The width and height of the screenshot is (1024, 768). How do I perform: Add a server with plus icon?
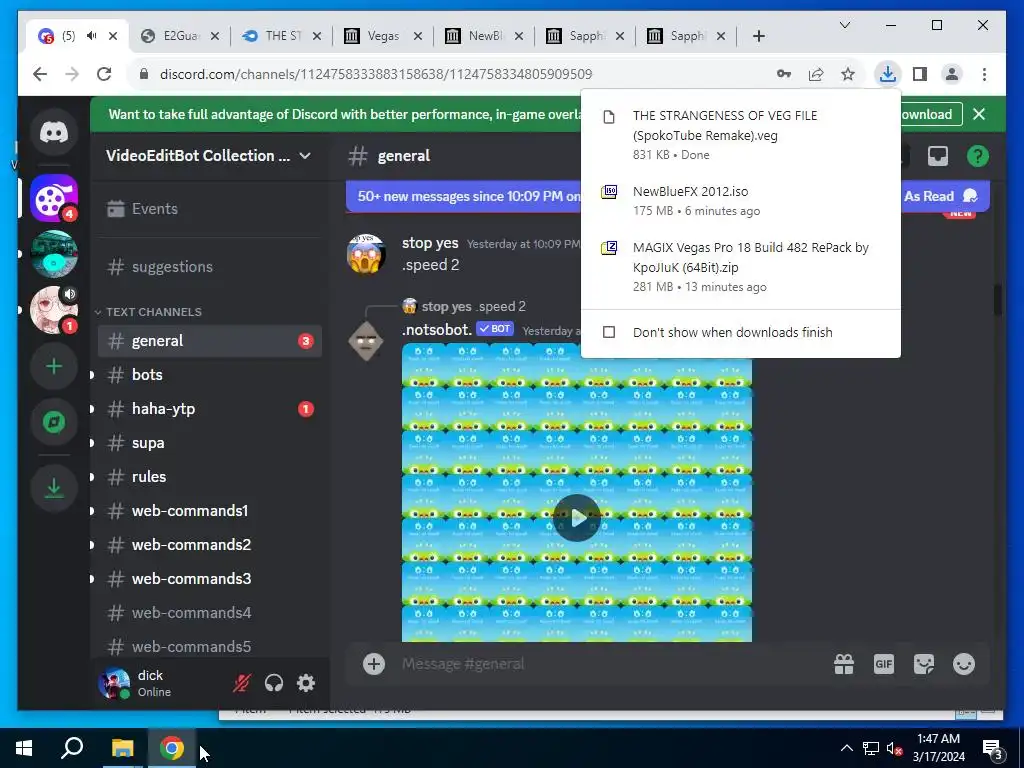pyautogui.click(x=54, y=366)
